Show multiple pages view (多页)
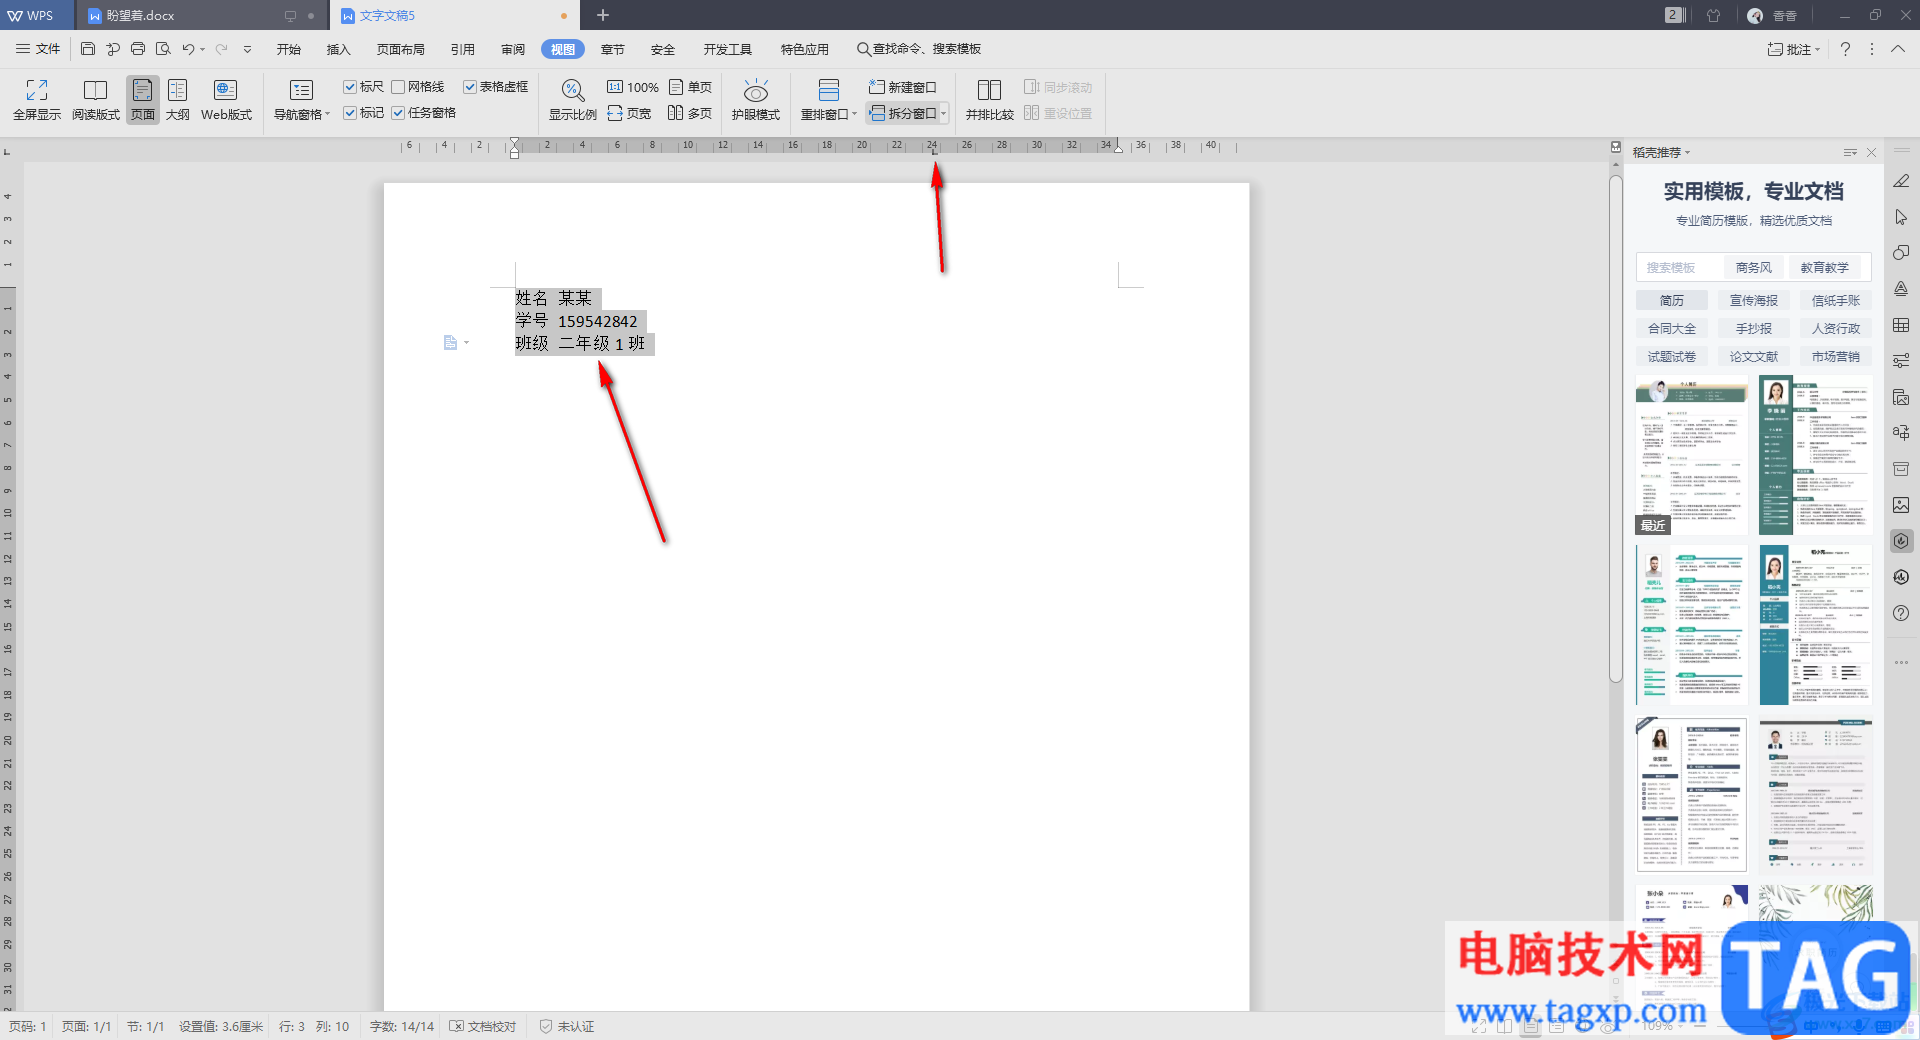1920x1040 pixels. [x=690, y=113]
